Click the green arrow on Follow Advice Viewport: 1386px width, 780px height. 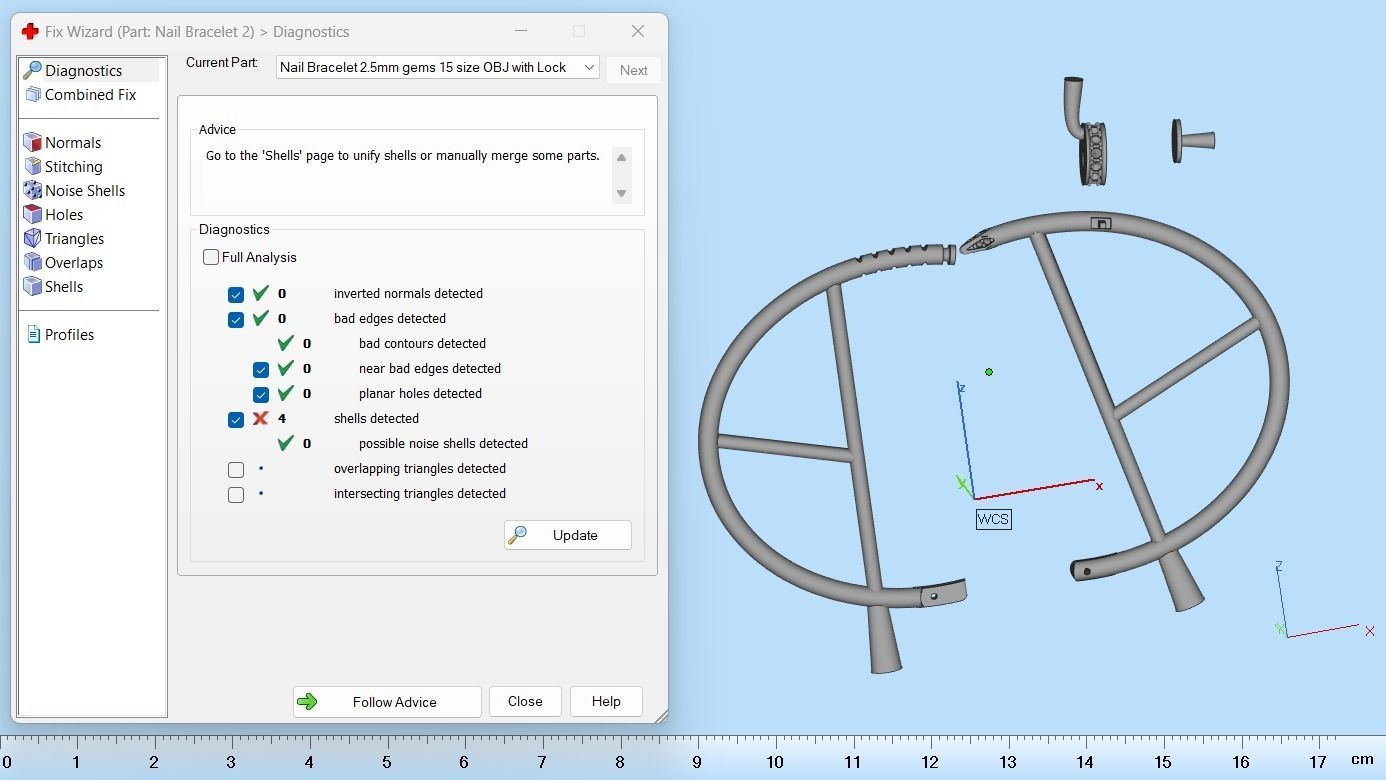pos(307,702)
